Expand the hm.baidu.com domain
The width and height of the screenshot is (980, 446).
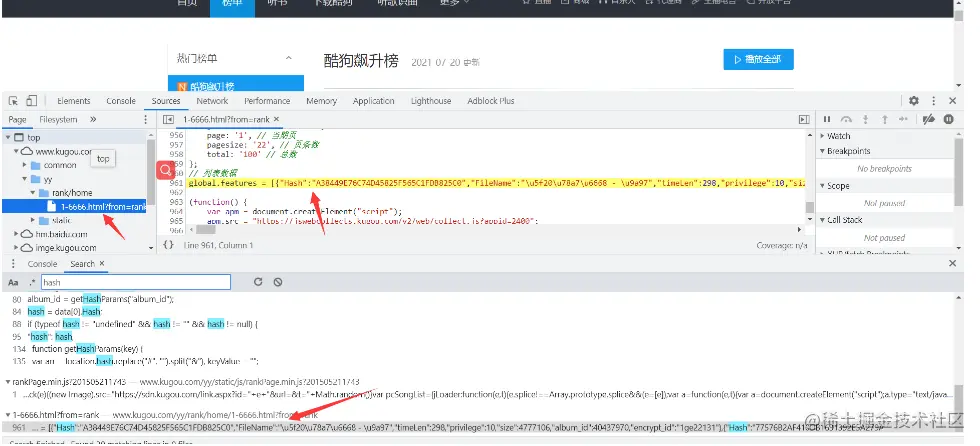click(16, 234)
